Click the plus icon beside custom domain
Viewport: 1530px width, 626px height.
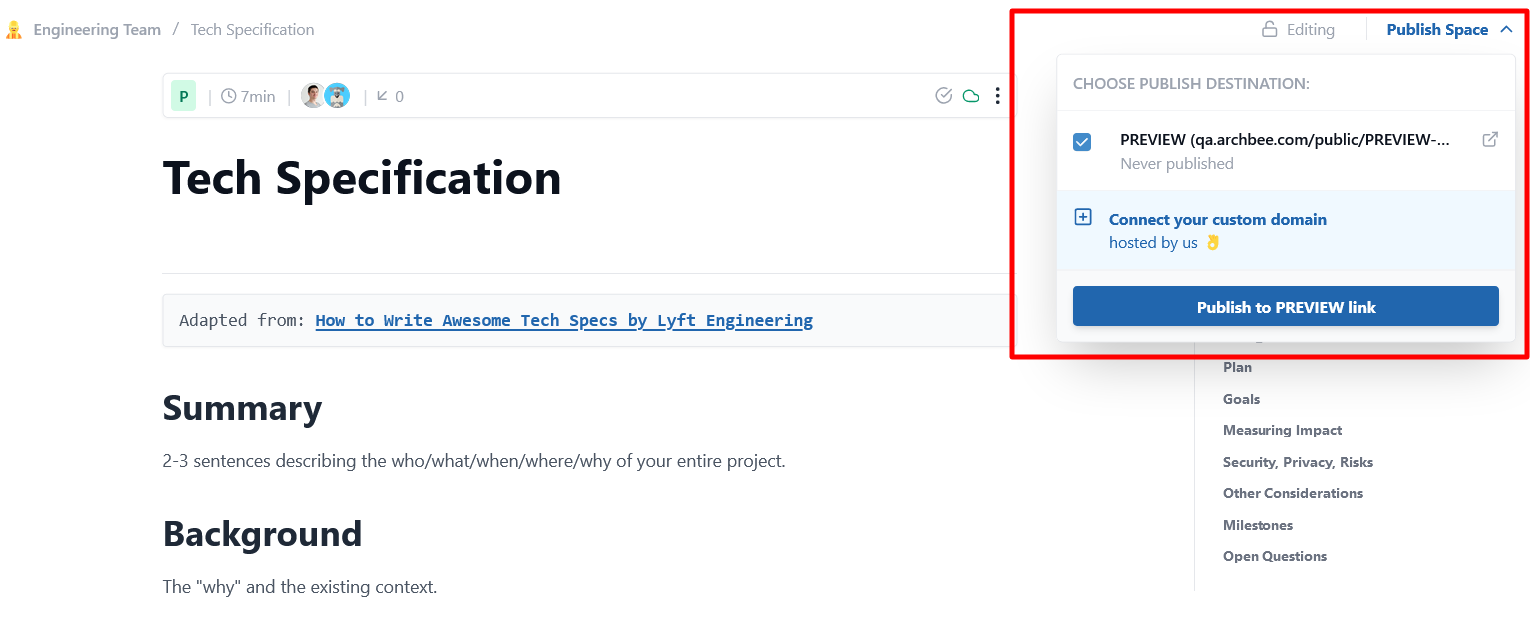[x=1083, y=216]
